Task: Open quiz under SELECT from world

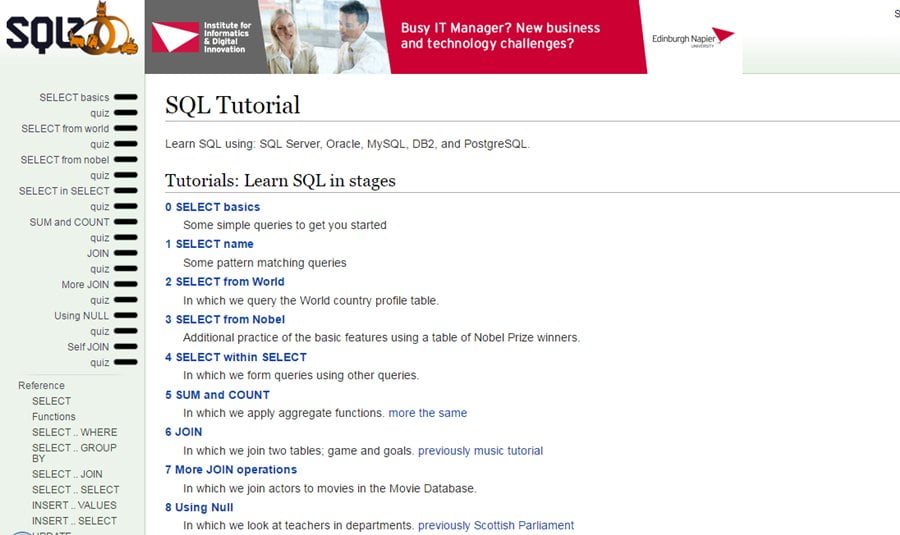Action: tap(99, 144)
